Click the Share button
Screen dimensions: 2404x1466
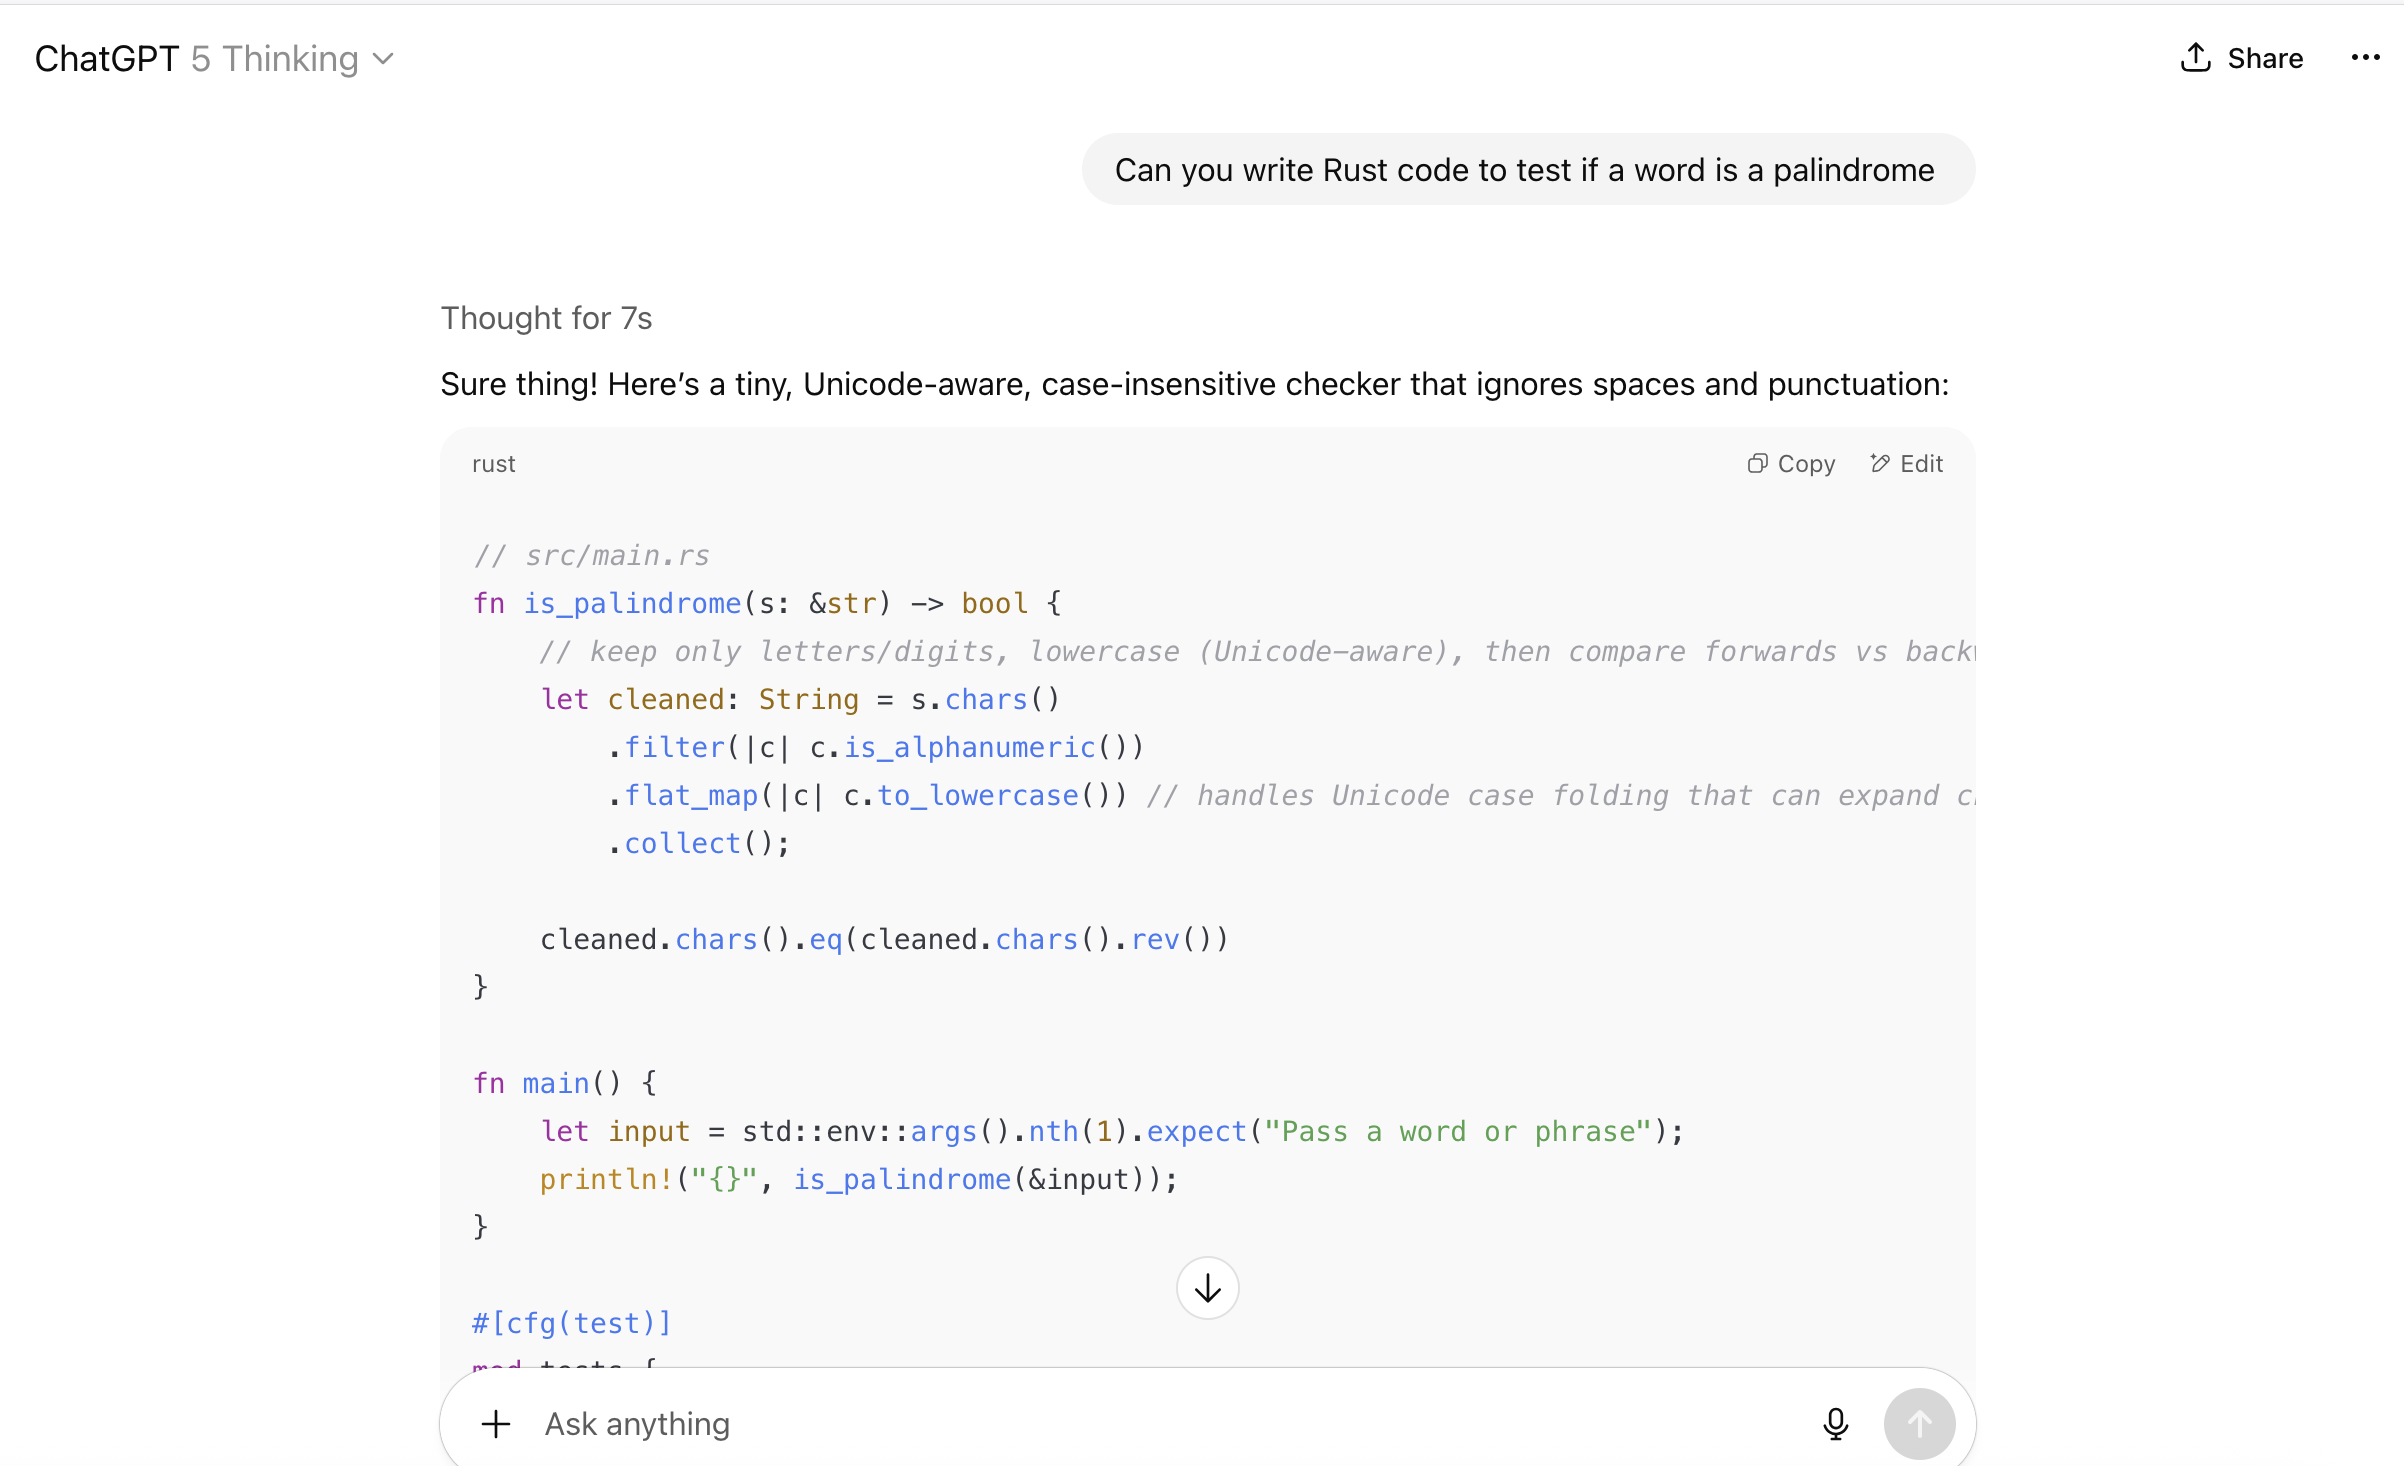(2241, 58)
